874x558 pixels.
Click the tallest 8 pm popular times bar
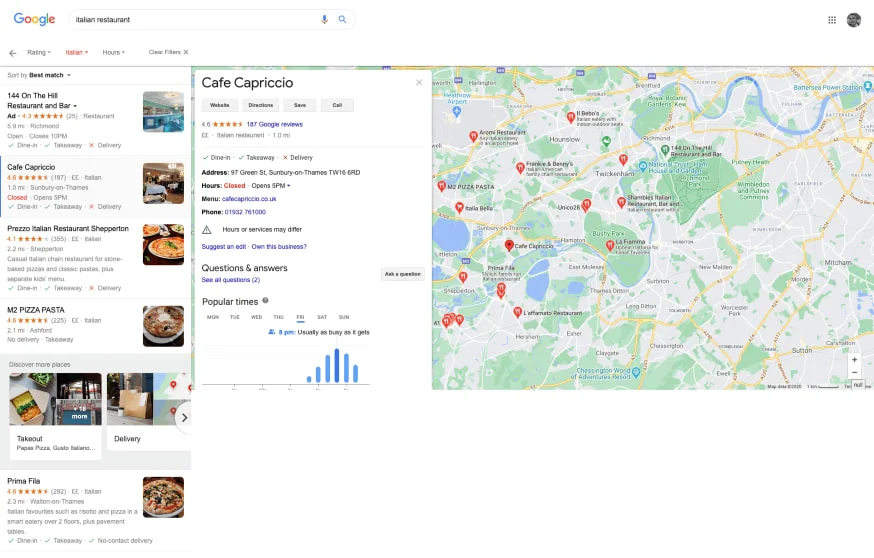(x=337, y=366)
